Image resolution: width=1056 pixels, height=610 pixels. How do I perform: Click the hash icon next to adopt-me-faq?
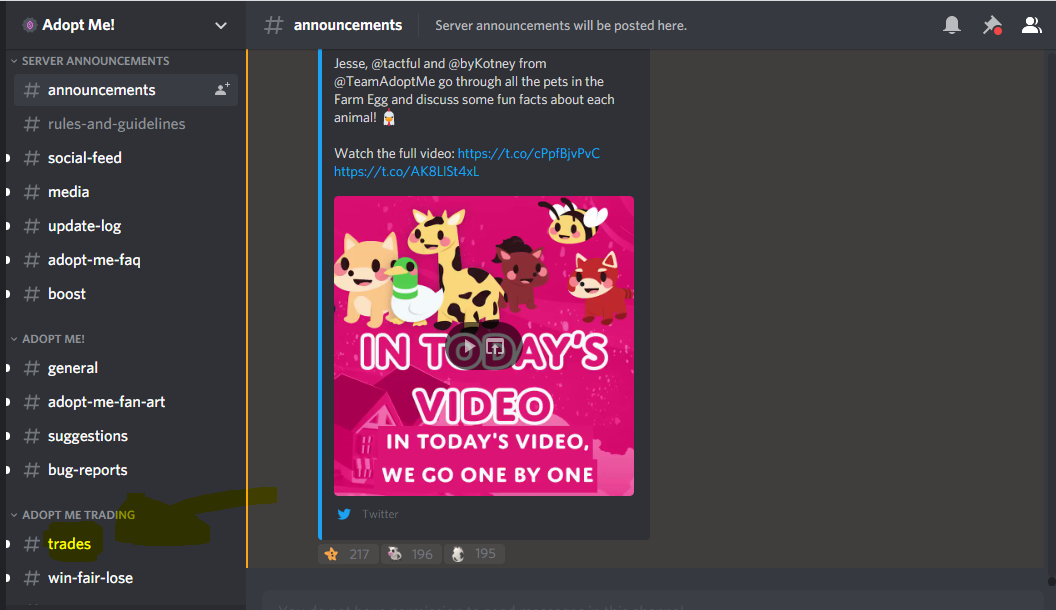[32, 260]
